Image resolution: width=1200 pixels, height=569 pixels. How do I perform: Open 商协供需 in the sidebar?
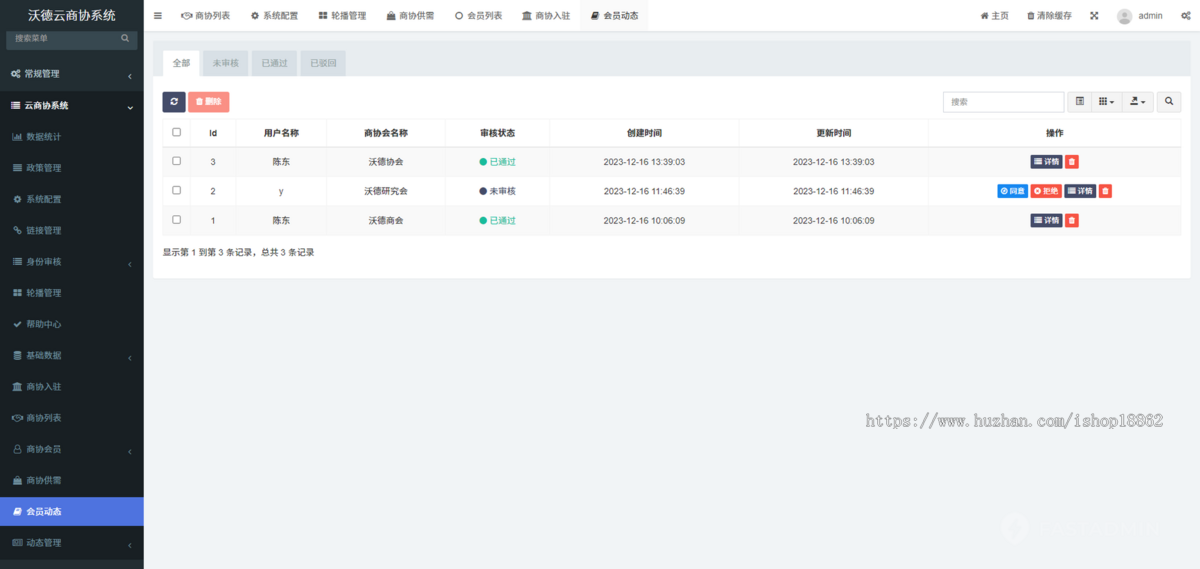[x=72, y=480]
